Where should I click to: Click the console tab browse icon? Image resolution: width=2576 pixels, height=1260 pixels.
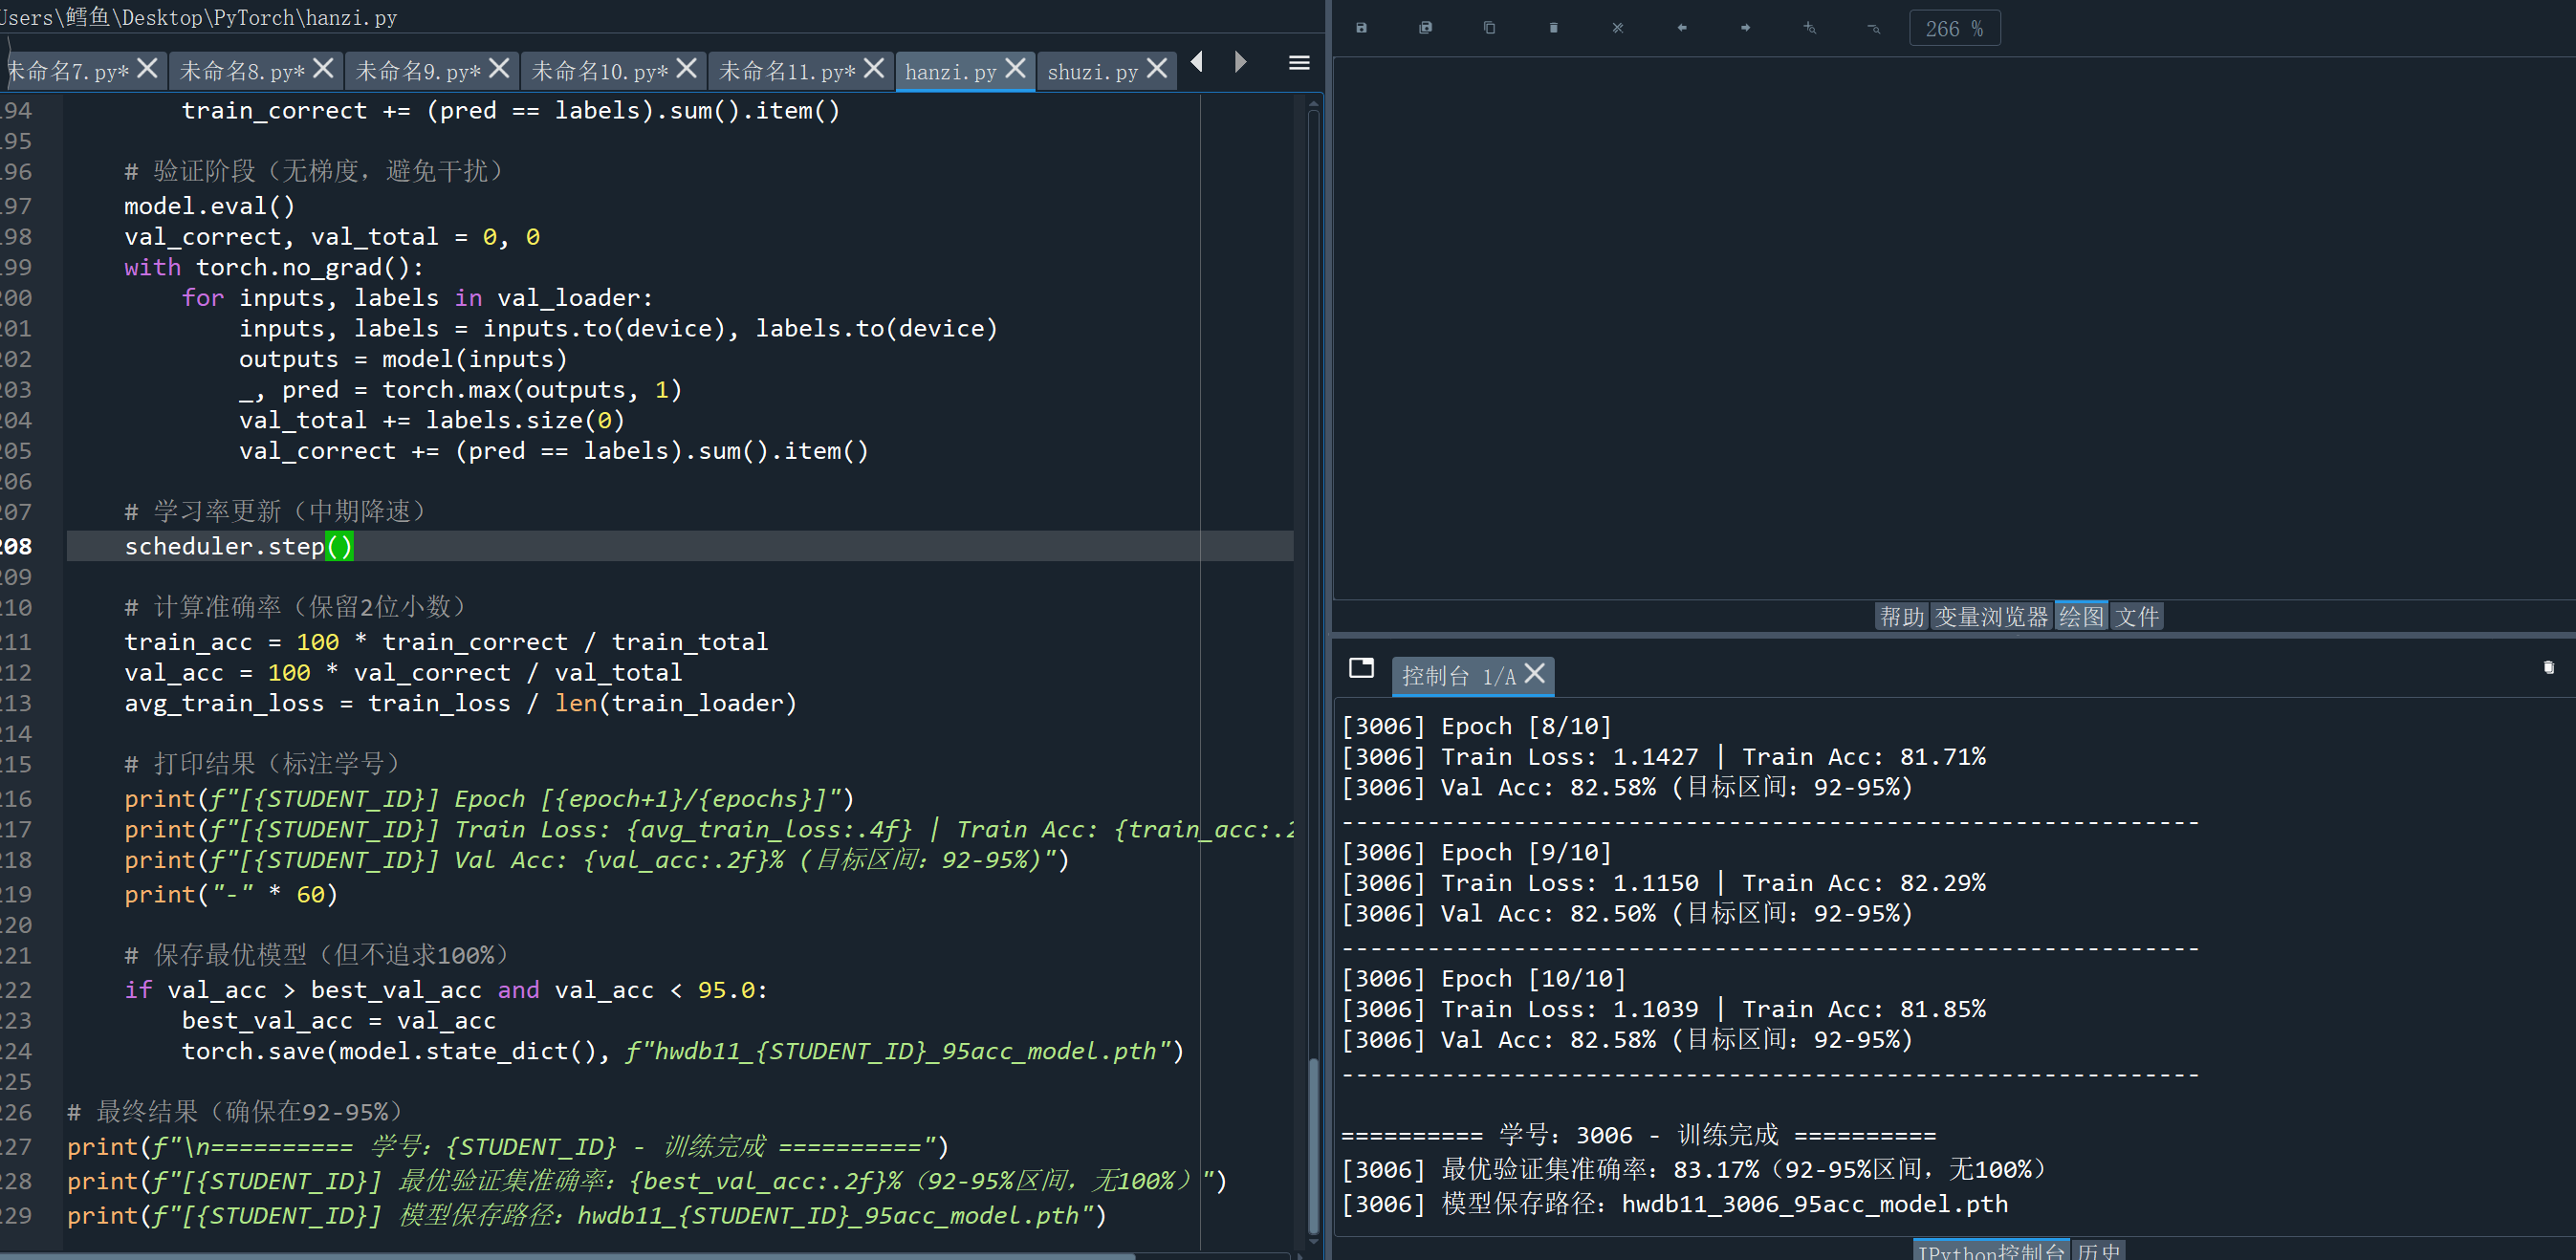[1361, 668]
